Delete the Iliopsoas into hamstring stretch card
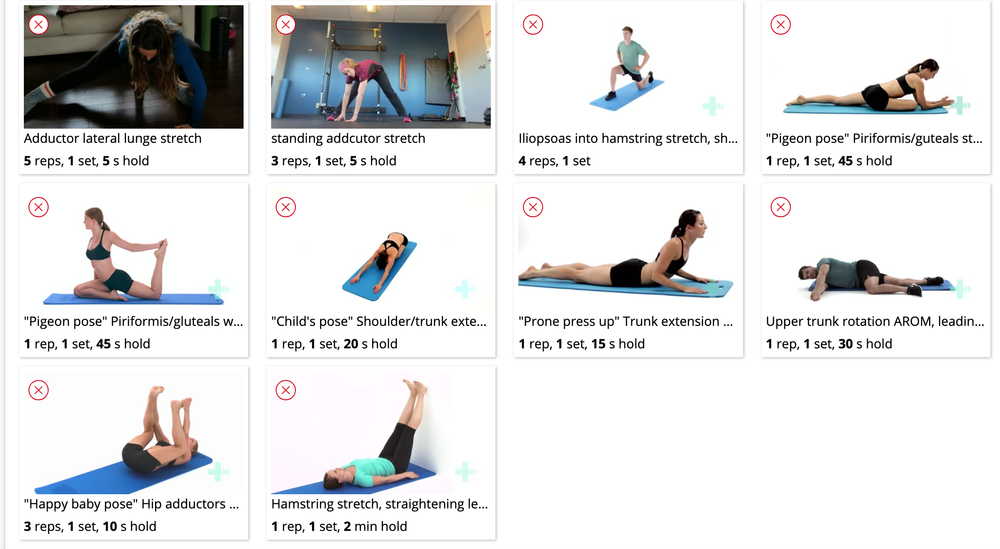The height and width of the screenshot is (549, 1000). 533,25
